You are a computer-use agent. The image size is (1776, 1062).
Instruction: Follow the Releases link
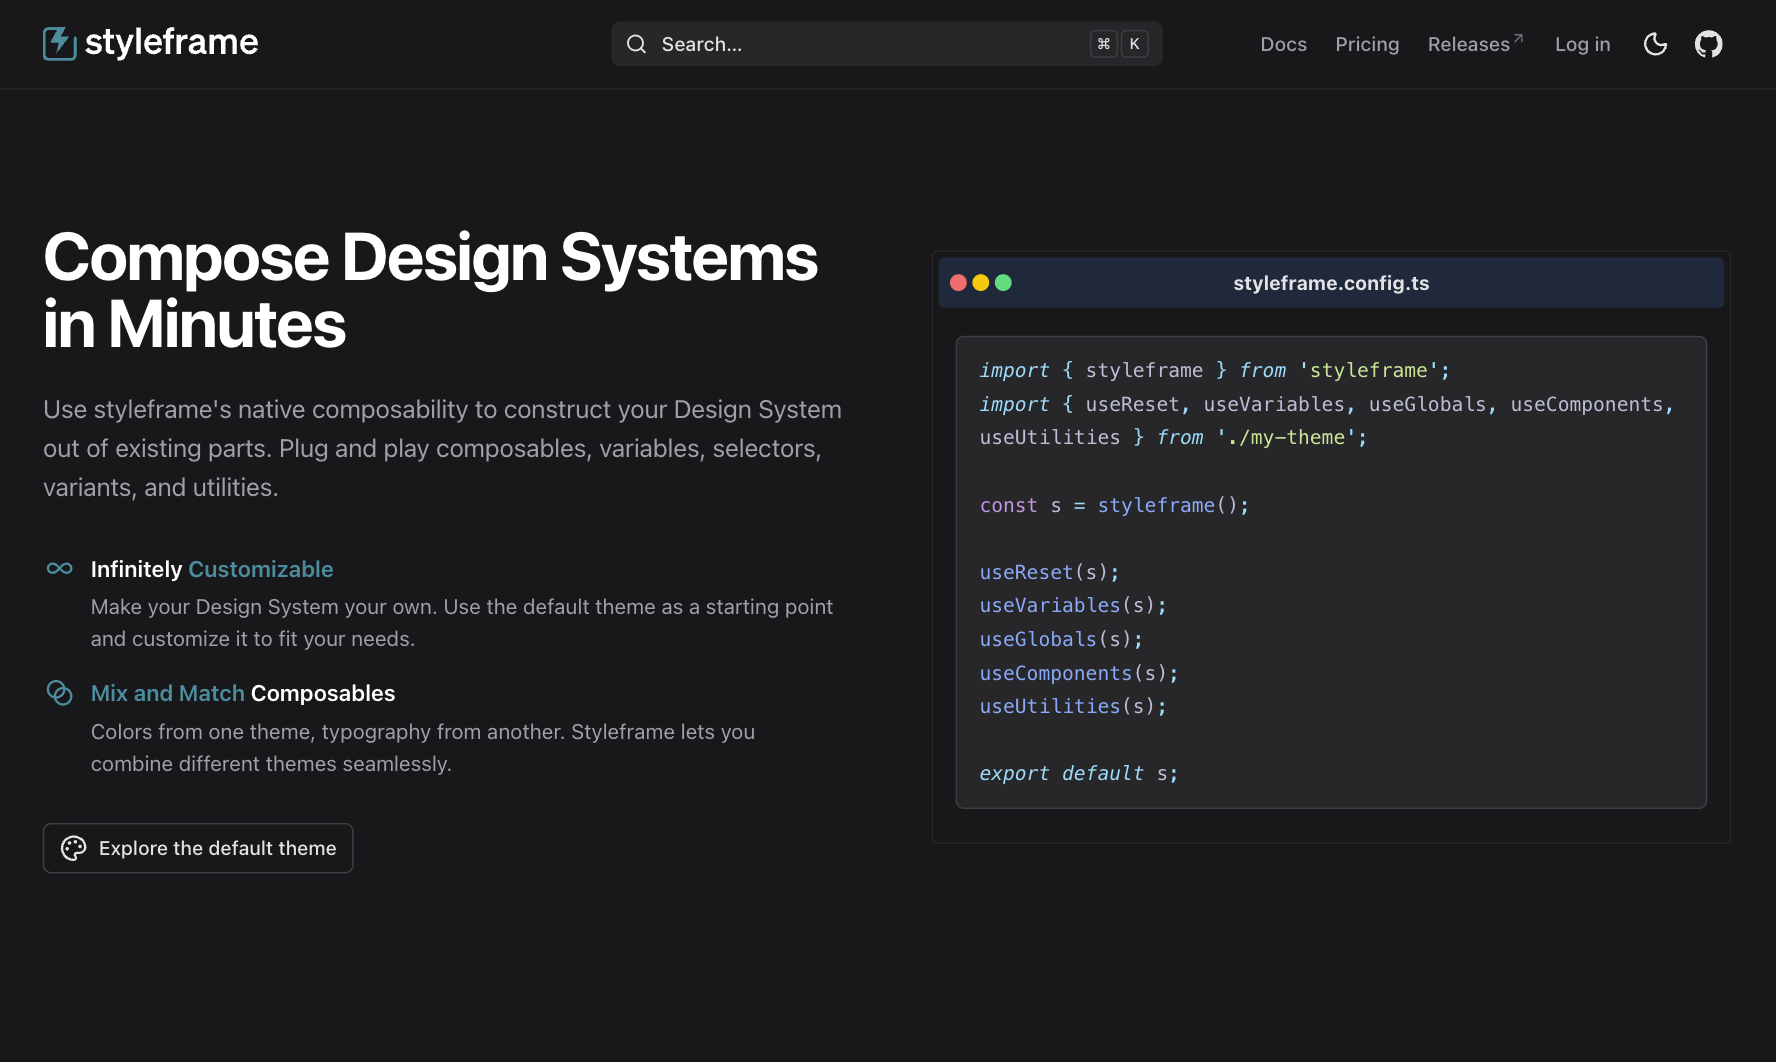pyautogui.click(x=1470, y=44)
